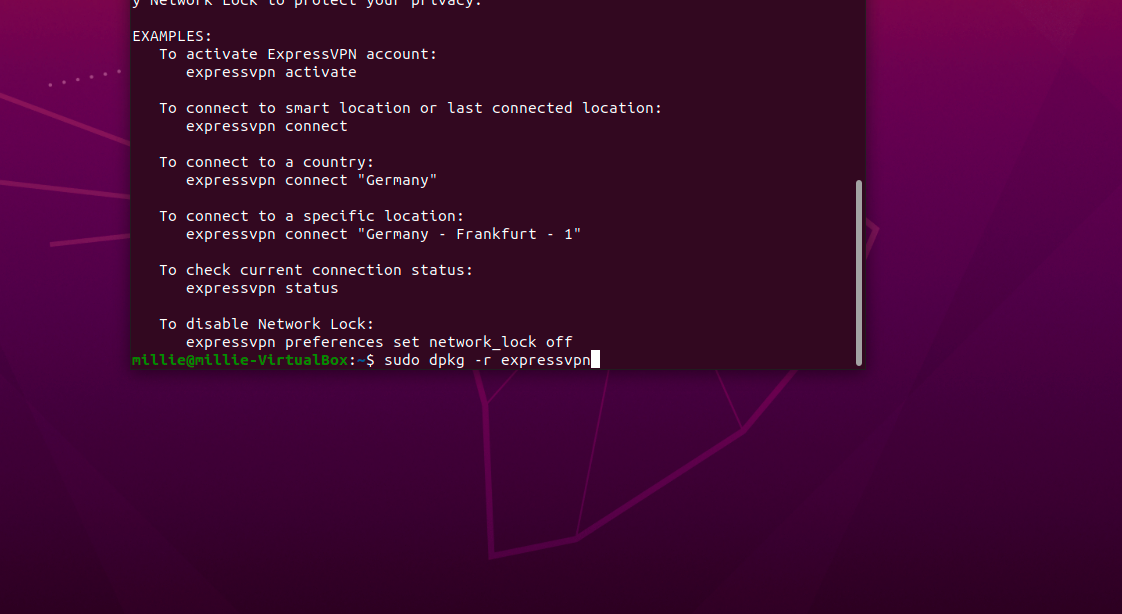
Task: Click the "To disable Network Lock:" line
Action: (x=266, y=324)
